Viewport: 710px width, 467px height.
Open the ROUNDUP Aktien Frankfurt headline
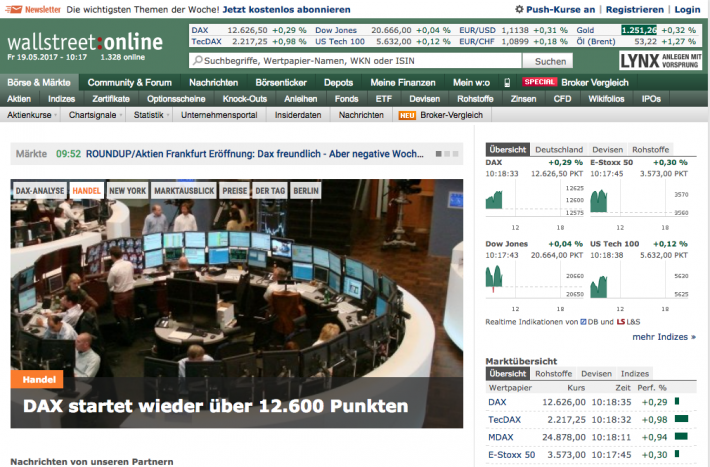(x=254, y=154)
